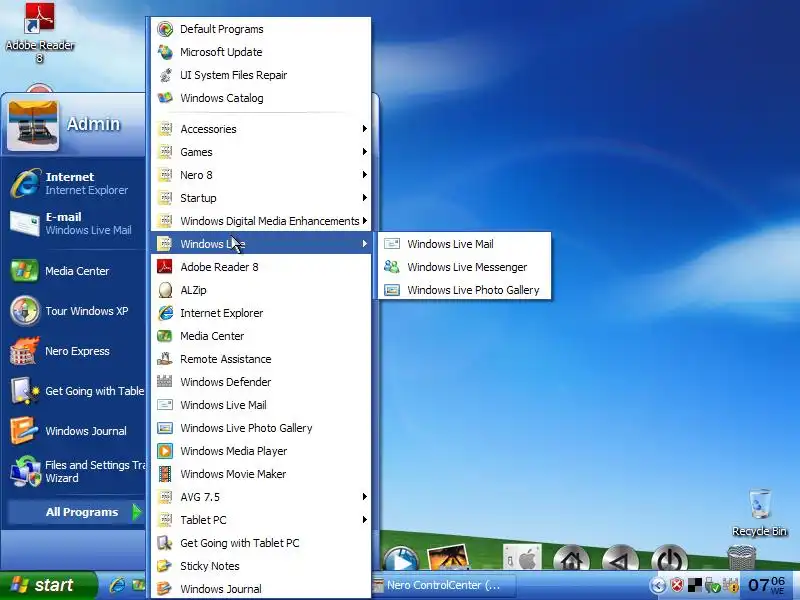Expand the Nero 8 folder

(x=261, y=175)
